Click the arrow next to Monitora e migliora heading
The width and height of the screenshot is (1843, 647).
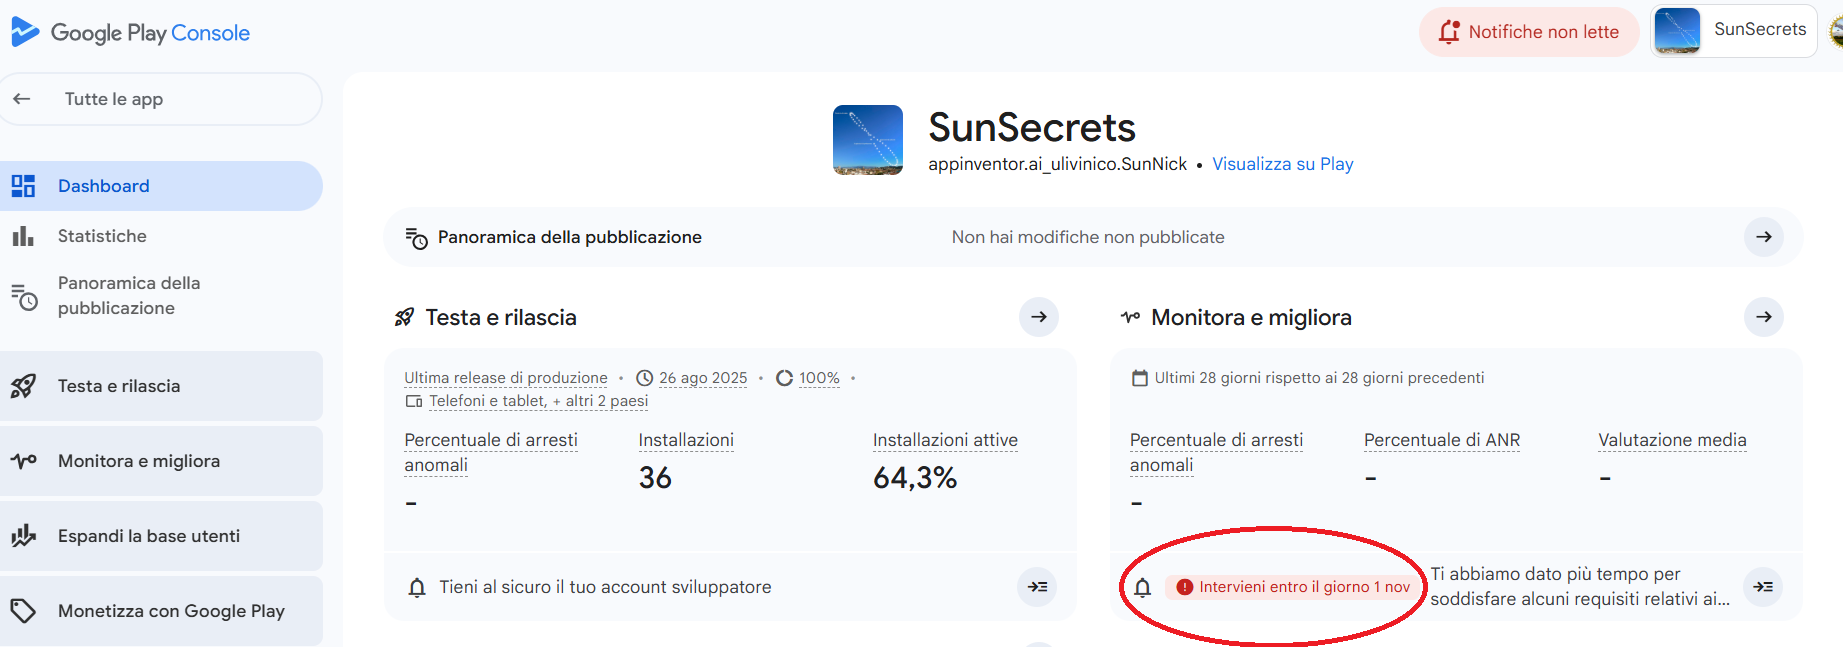[1763, 317]
